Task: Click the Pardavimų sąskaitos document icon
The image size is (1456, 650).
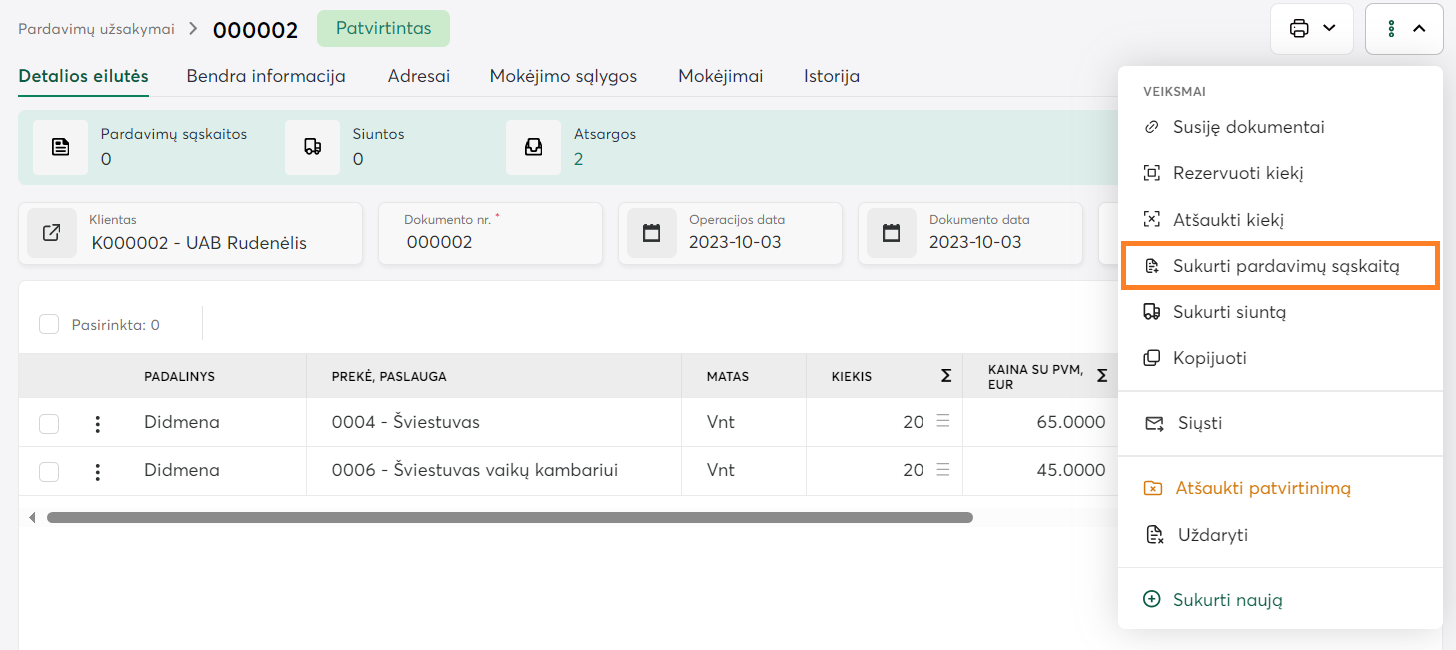Action: 61,147
